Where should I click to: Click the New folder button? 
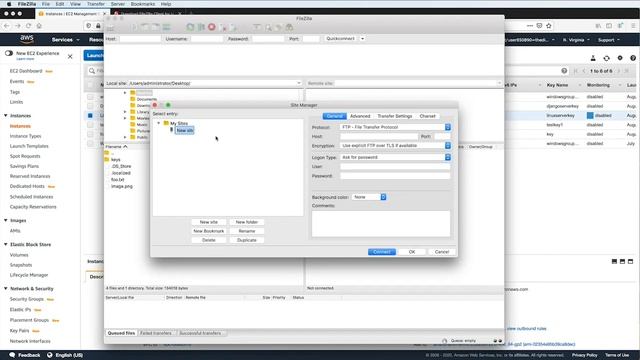point(247,222)
